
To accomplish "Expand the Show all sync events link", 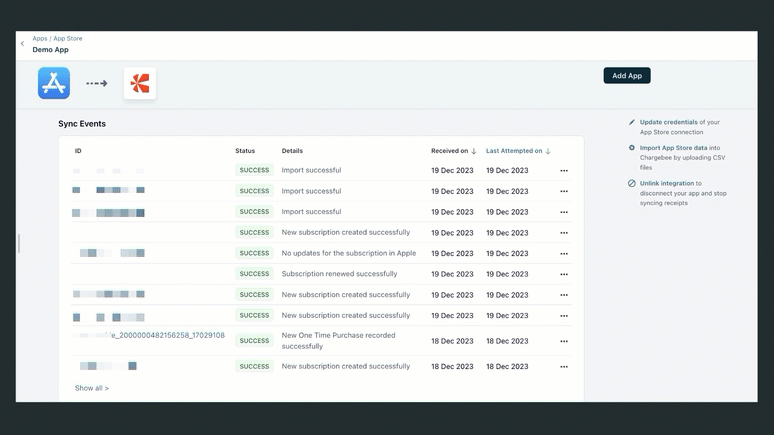I will pyautogui.click(x=92, y=388).
